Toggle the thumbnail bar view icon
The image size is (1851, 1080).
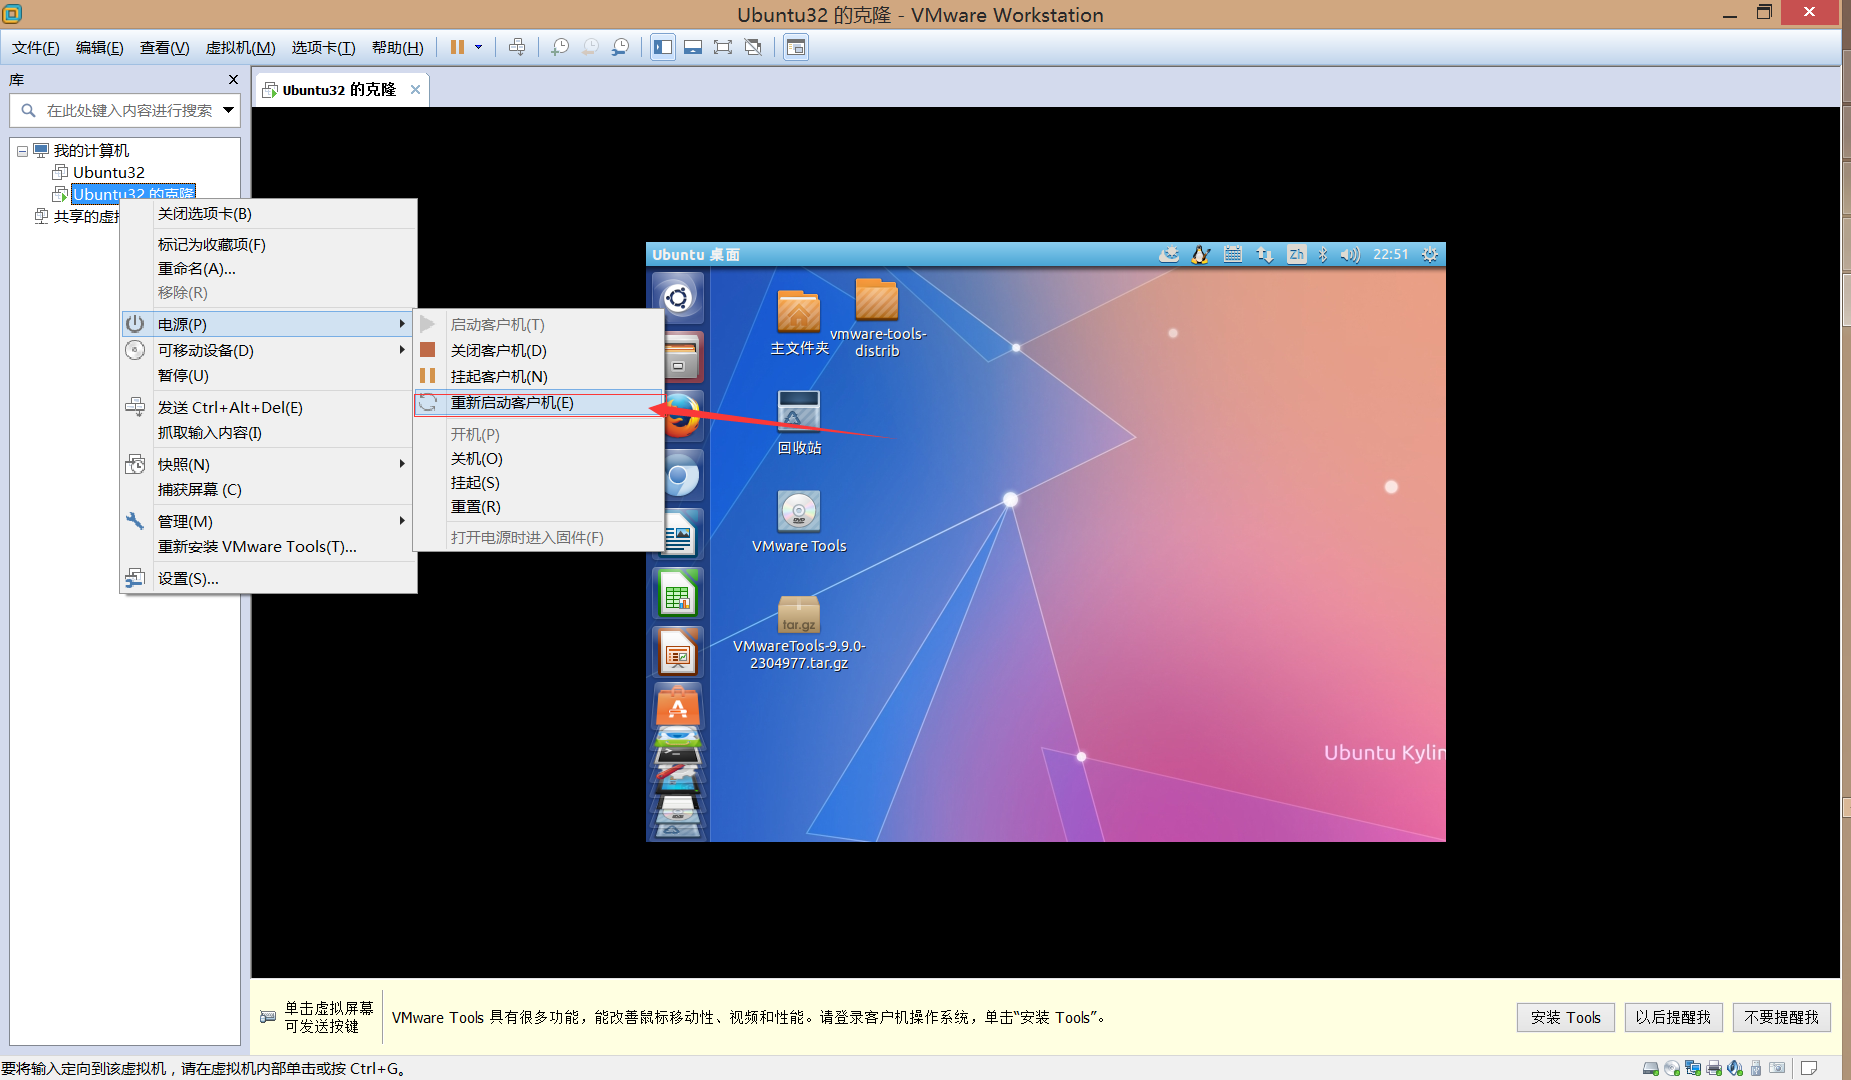tap(693, 47)
